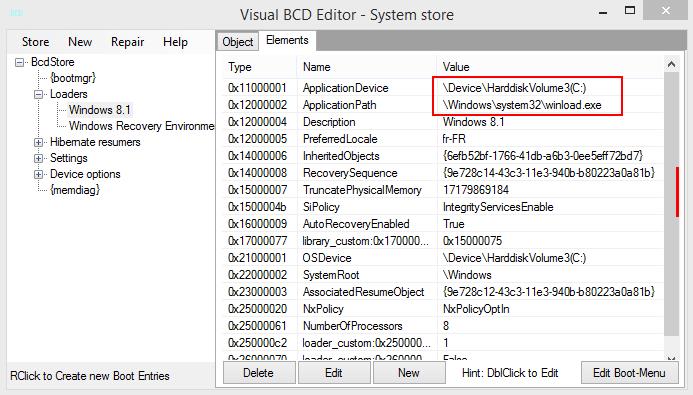Click the 0x250000c2 type cell
Image resolution: width=693 pixels, height=395 pixels.
point(257,343)
